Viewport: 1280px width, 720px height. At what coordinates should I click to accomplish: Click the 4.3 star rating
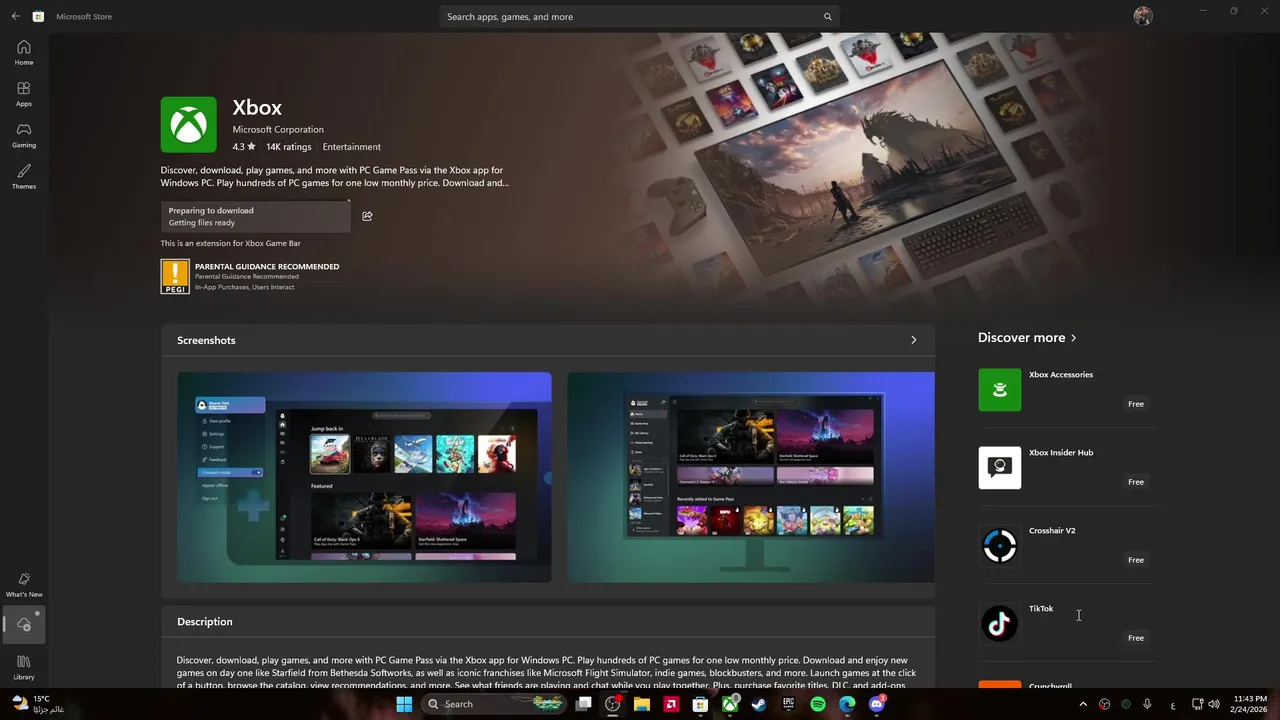click(x=244, y=147)
